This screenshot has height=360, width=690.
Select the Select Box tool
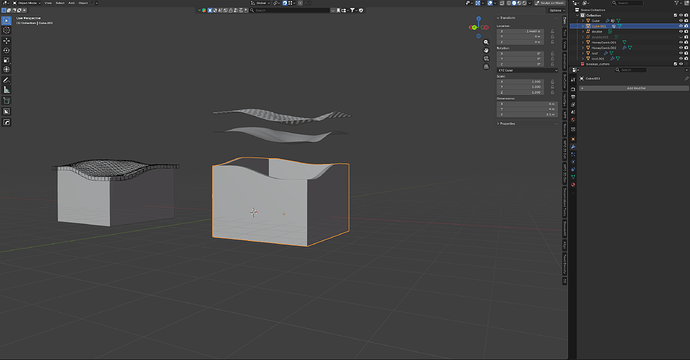coord(6,21)
